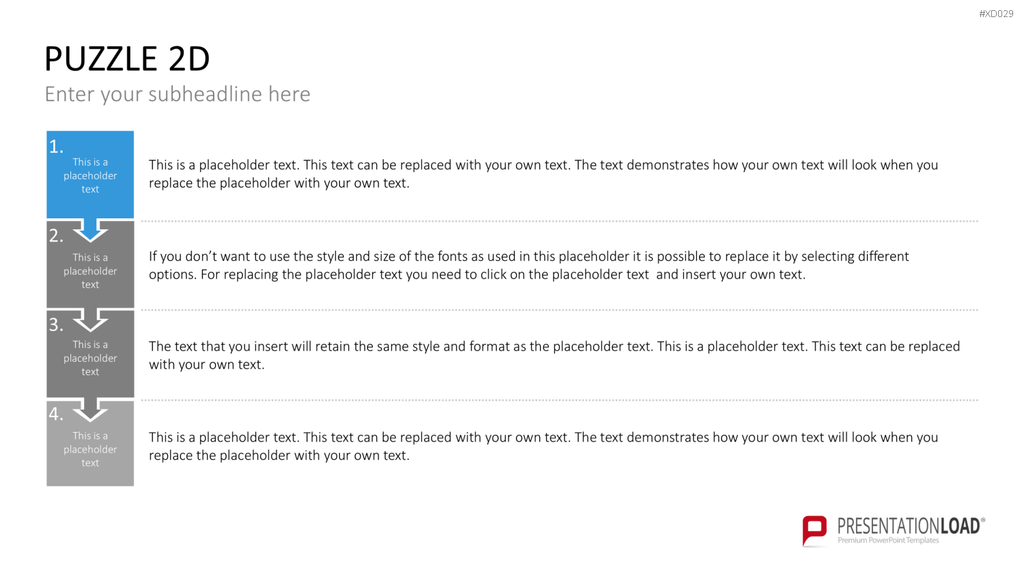Click the paragraph starting 'If you don't want'
The height and width of the screenshot is (576, 1024).
tap(529, 265)
